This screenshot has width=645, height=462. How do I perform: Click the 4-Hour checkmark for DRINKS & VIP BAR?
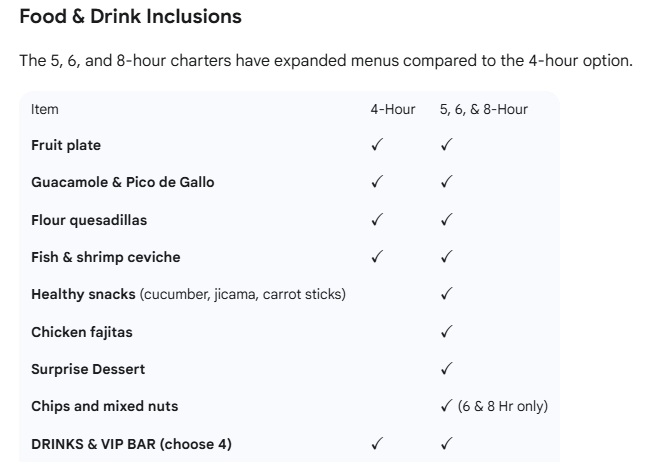[x=377, y=443]
